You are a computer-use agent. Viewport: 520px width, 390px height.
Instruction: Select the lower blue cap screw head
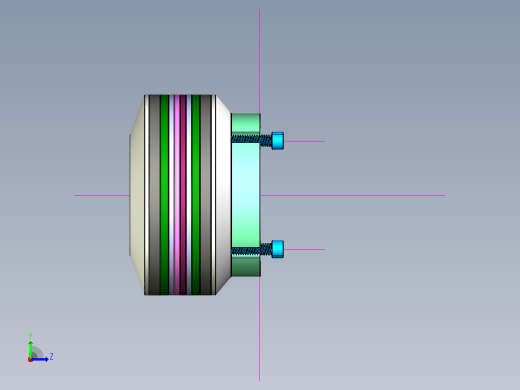pyautogui.click(x=278, y=249)
